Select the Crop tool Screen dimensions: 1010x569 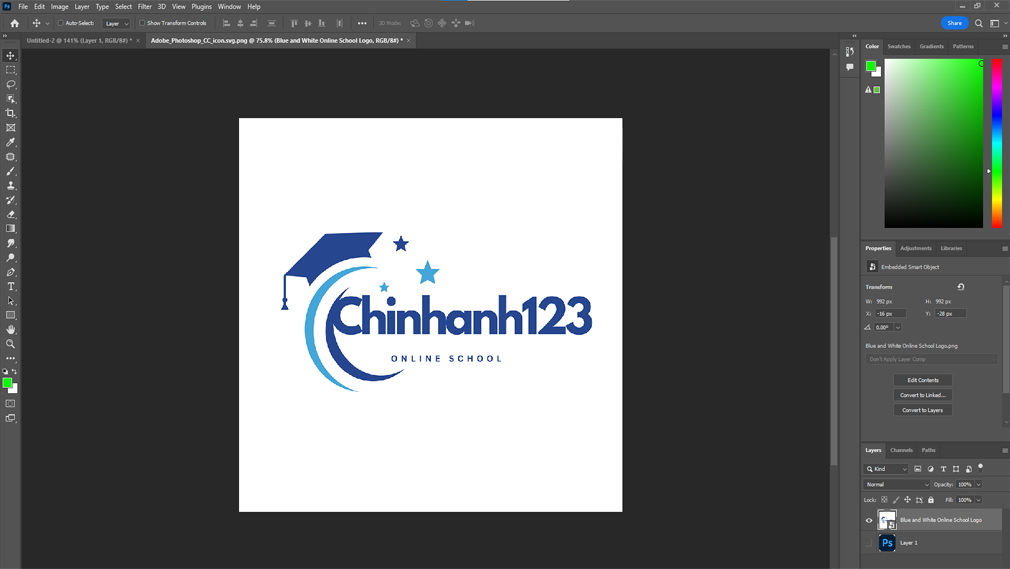10,113
